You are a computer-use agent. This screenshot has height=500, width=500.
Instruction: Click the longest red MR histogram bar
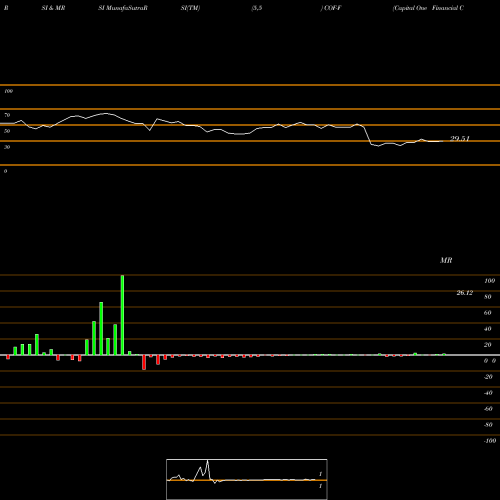pyautogui.click(x=144, y=362)
